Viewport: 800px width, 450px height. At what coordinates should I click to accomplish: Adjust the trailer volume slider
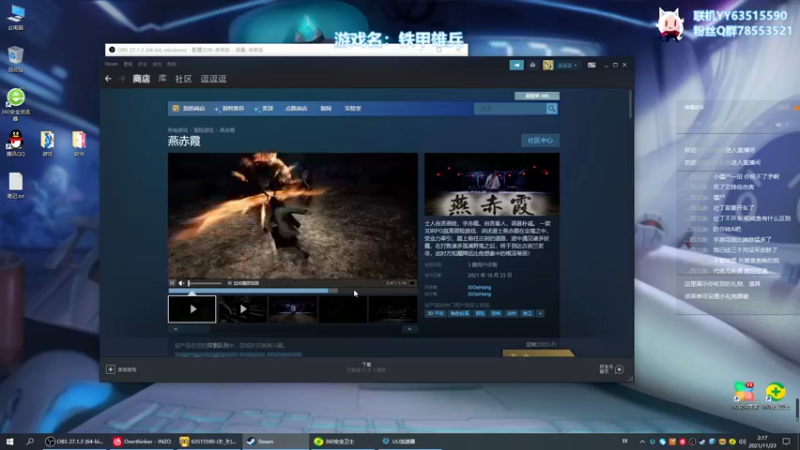click(x=205, y=283)
